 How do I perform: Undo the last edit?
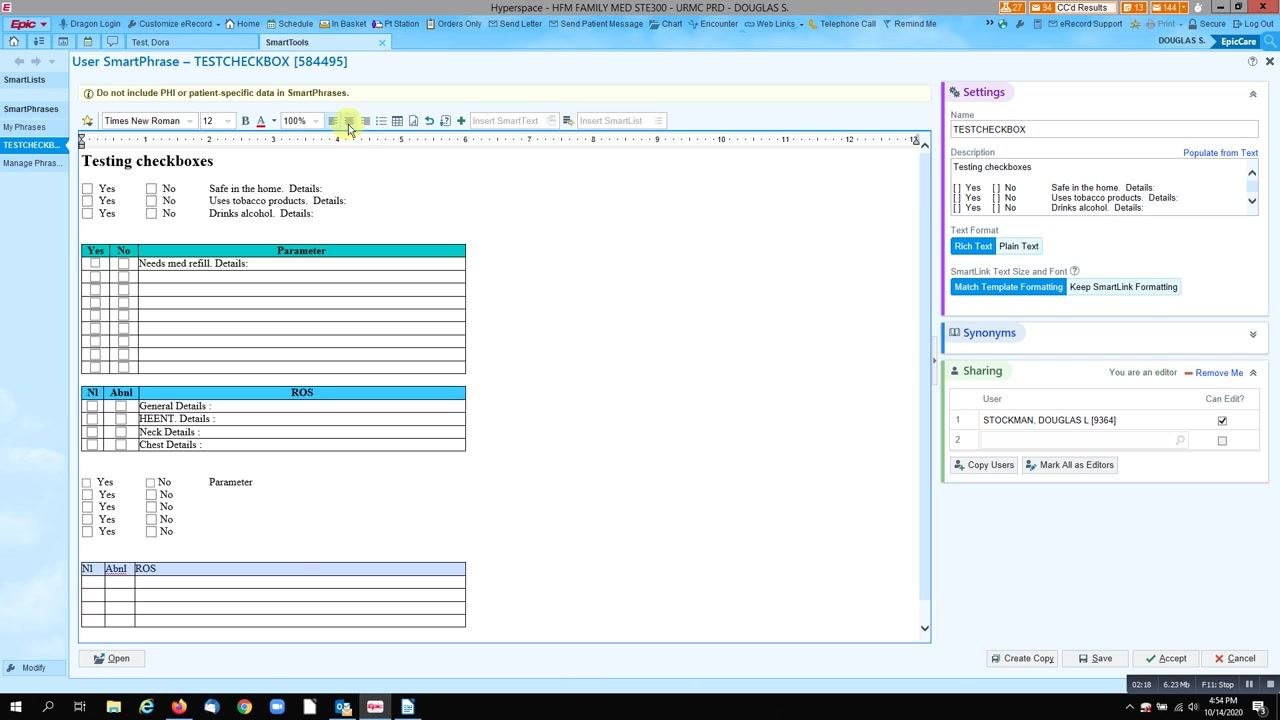429,121
